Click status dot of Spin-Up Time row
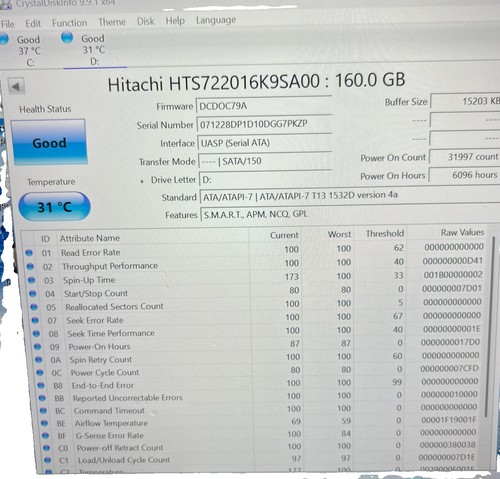This screenshot has width=500, height=479. point(31,280)
